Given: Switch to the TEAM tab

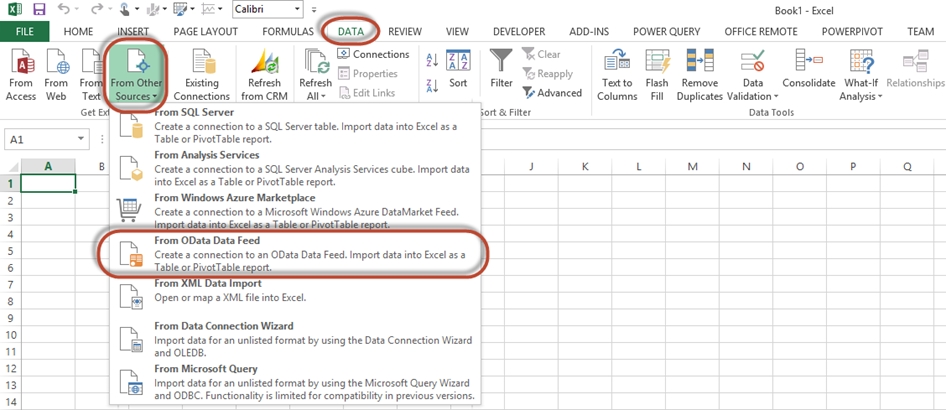Looking at the screenshot, I should click(x=920, y=31).
